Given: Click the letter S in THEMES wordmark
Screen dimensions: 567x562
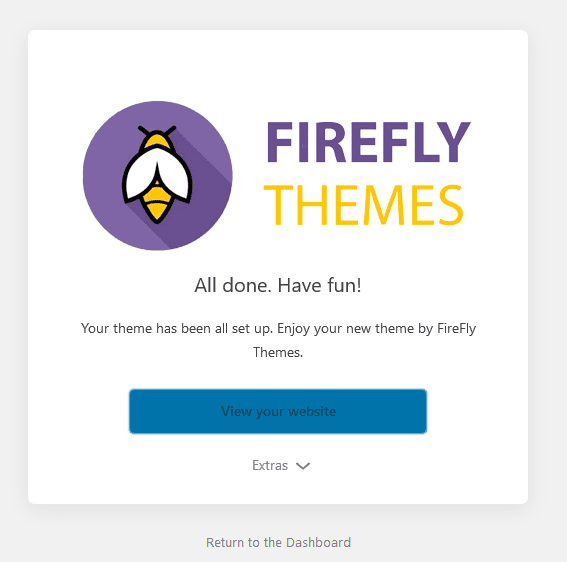Looking at the screenshot, I should point(450,205).
